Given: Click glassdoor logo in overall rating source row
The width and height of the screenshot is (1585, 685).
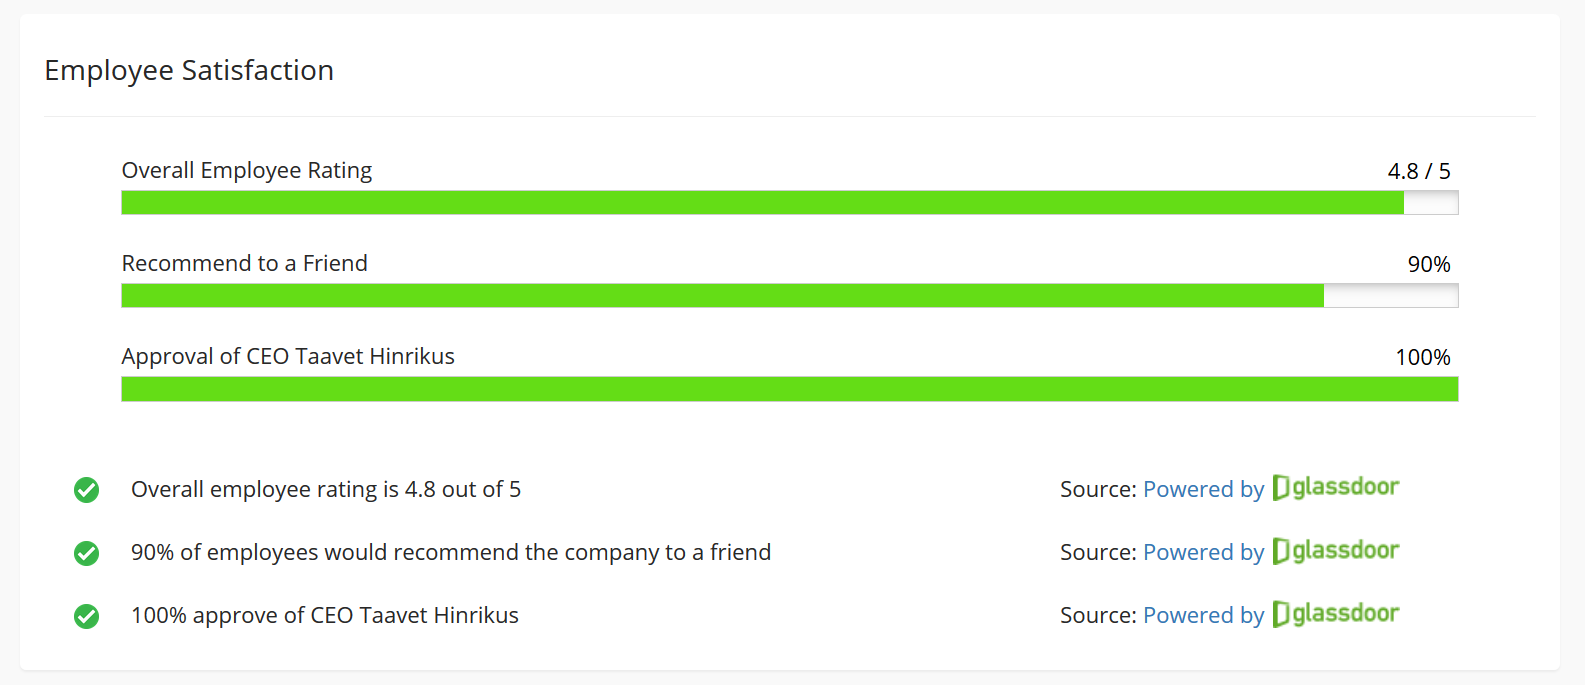Looking at the screenshot, I should (x=1335, y=487).
